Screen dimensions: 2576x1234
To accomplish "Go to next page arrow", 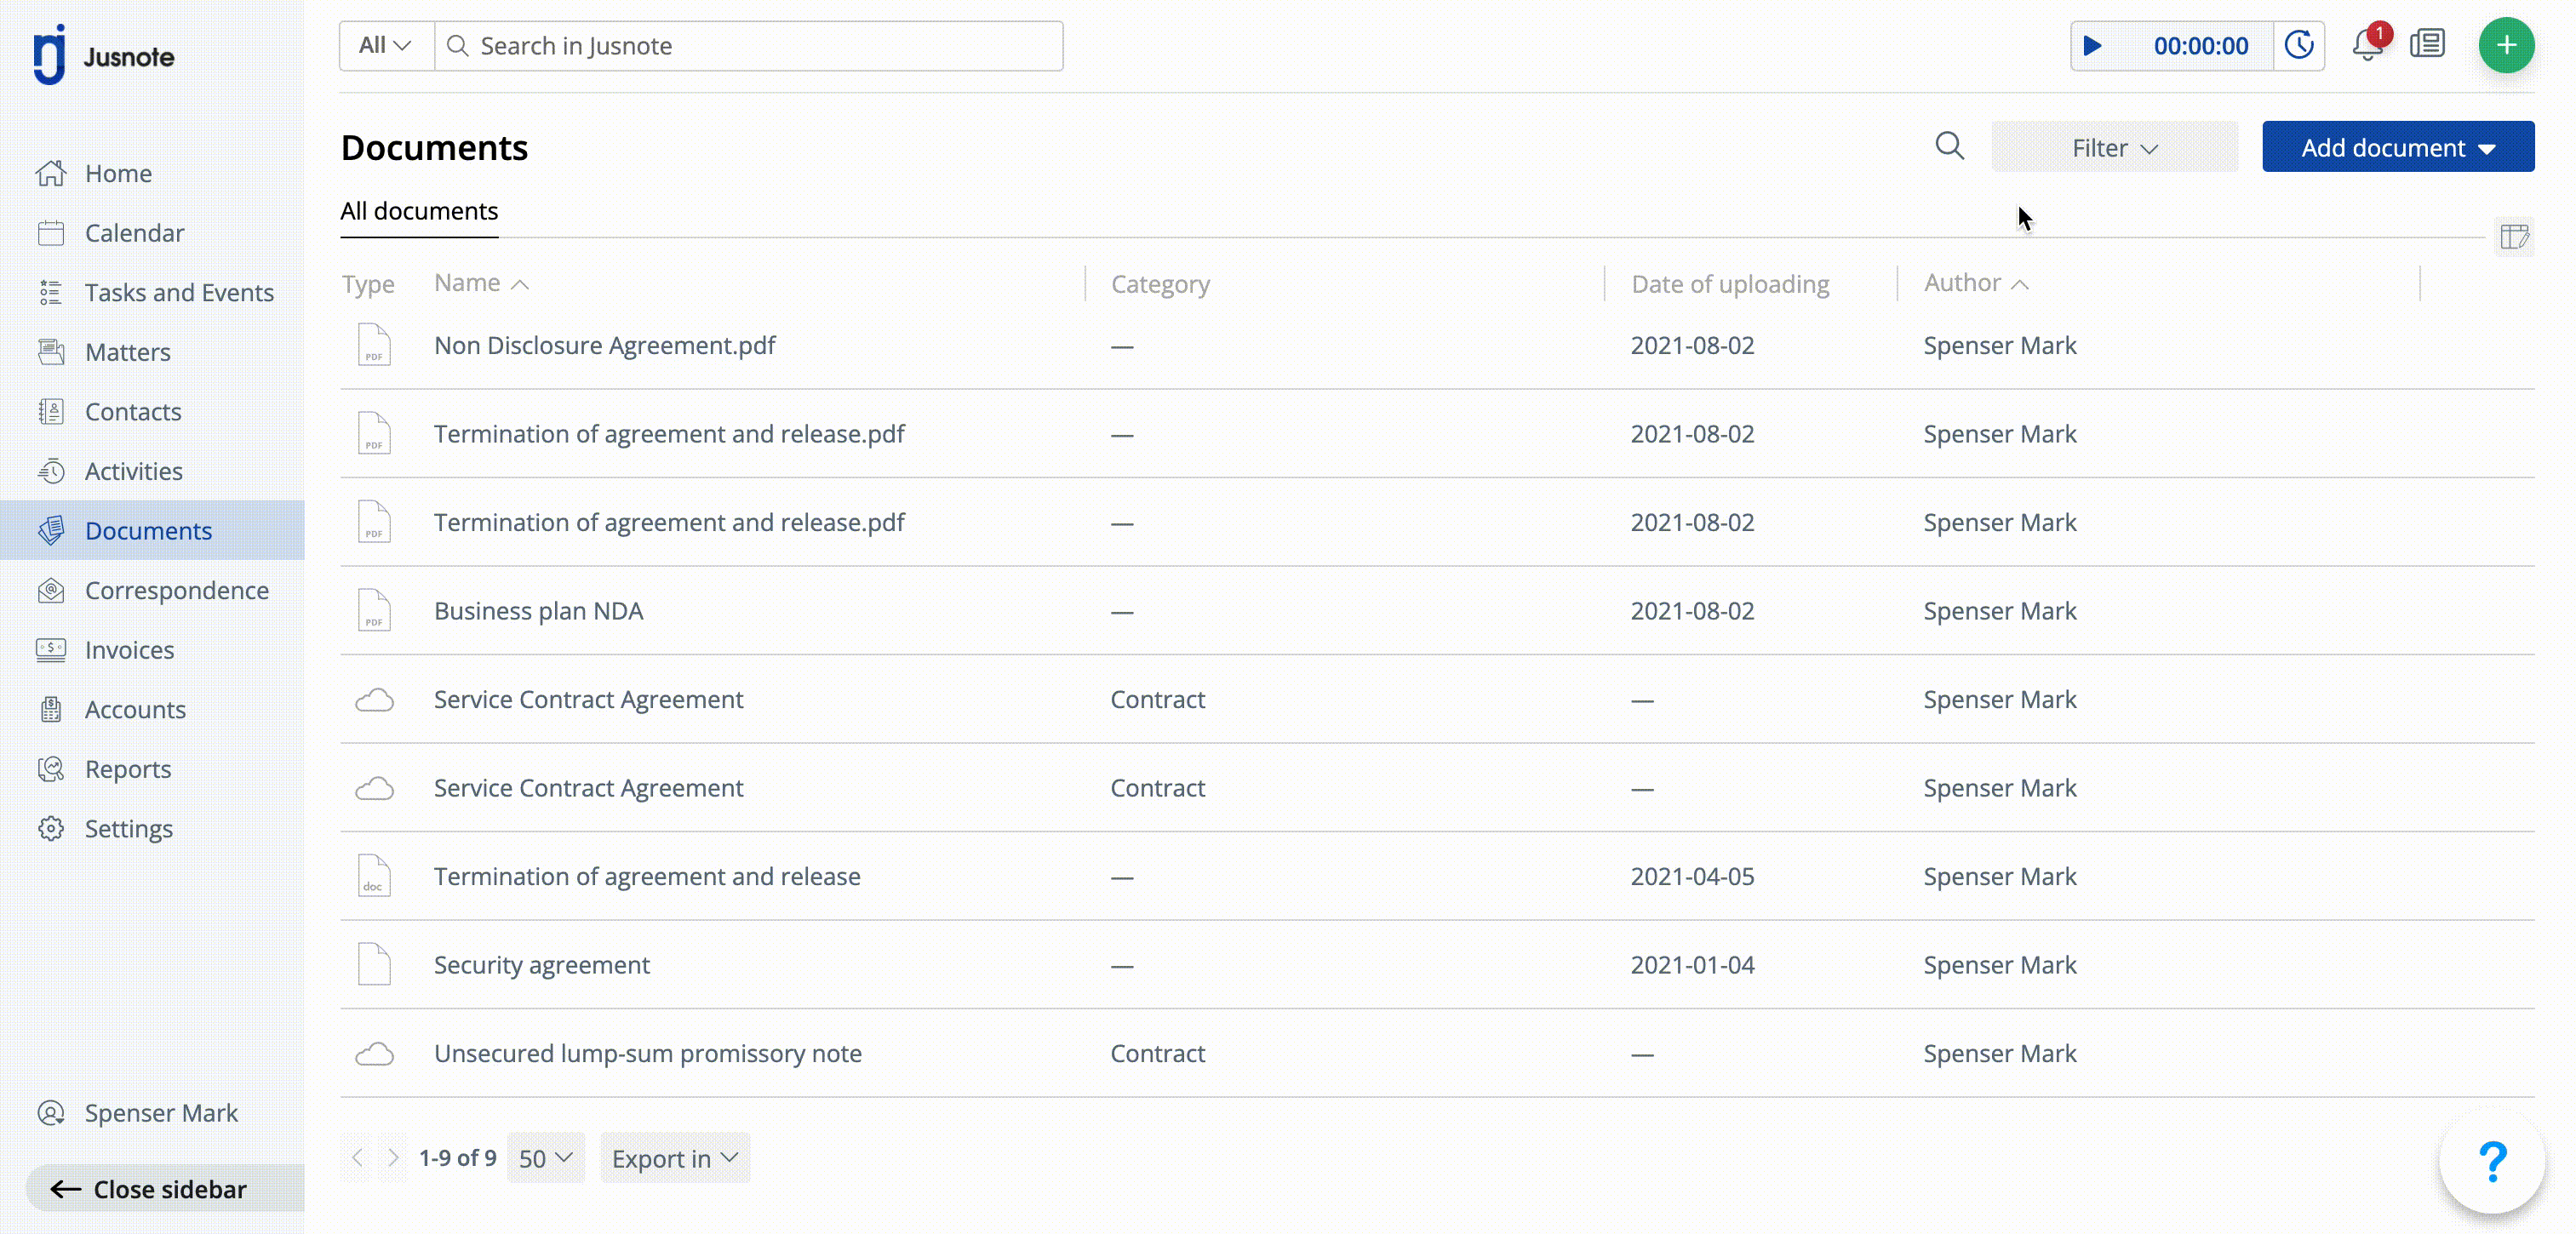I will tap(393, 1157).
